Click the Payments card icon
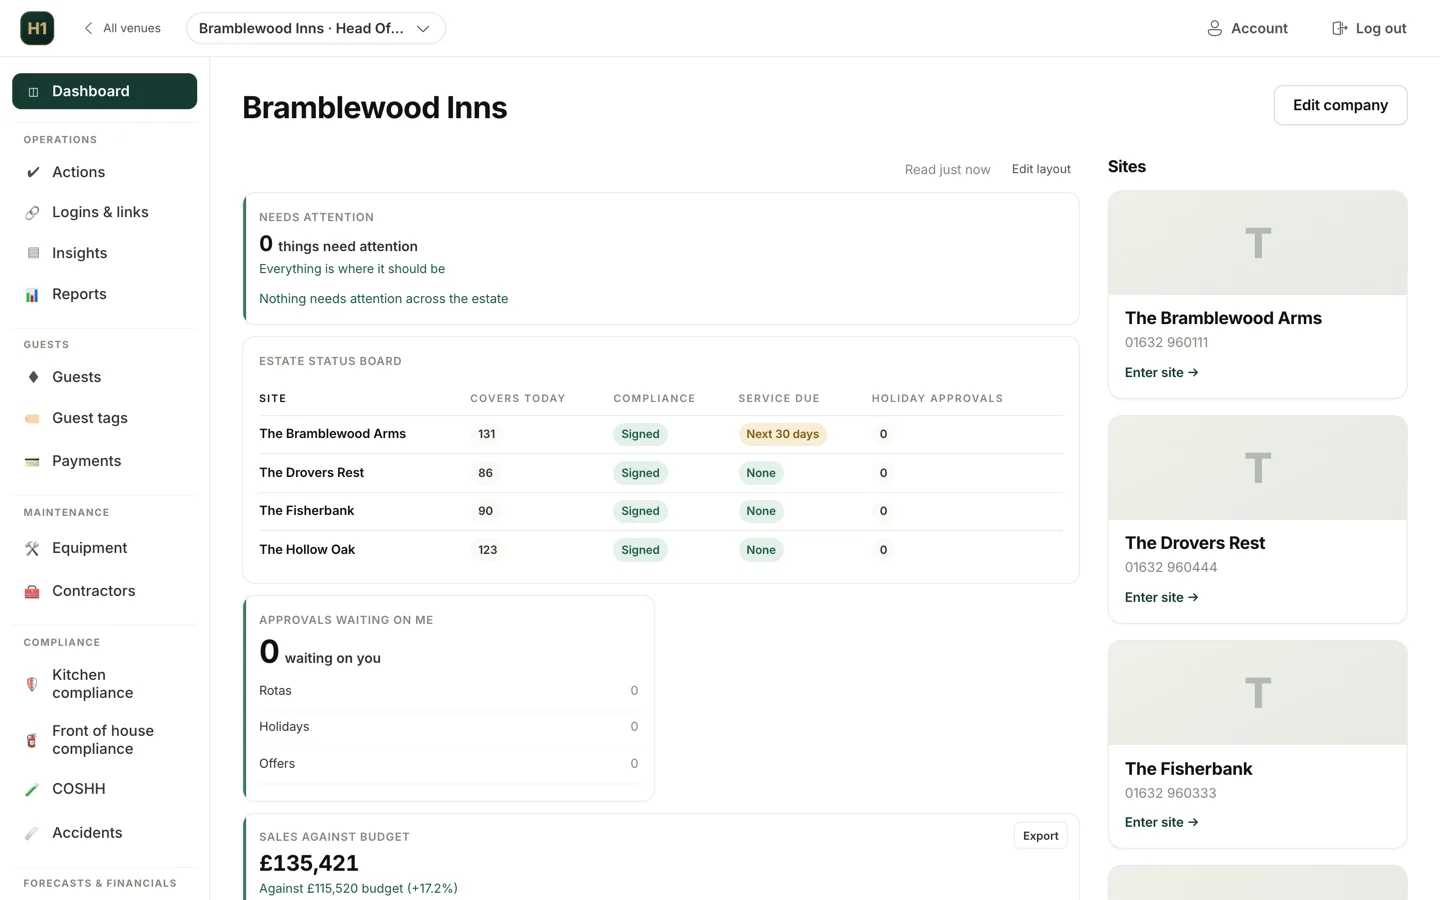This screenshot has width=1440, height=900. tap(33, 461)
